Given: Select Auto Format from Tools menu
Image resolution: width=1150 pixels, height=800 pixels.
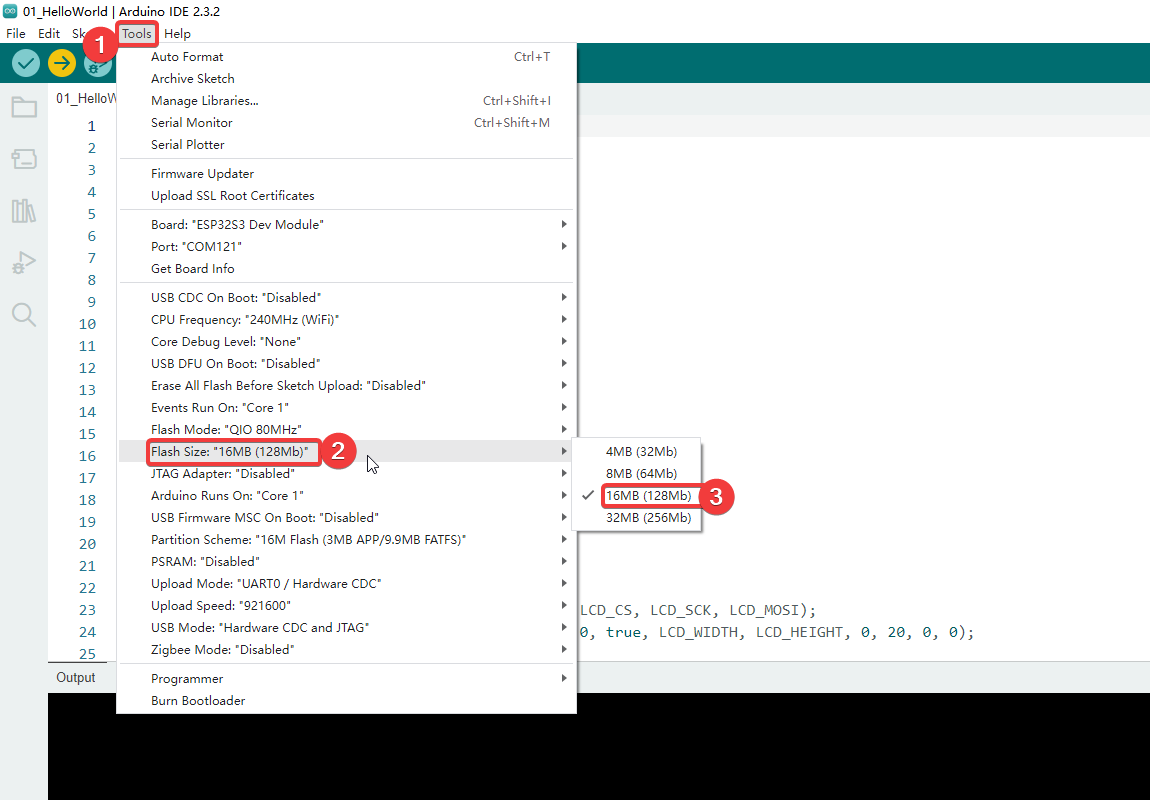Looking at the screenshot, I should (x=346, y=56).
